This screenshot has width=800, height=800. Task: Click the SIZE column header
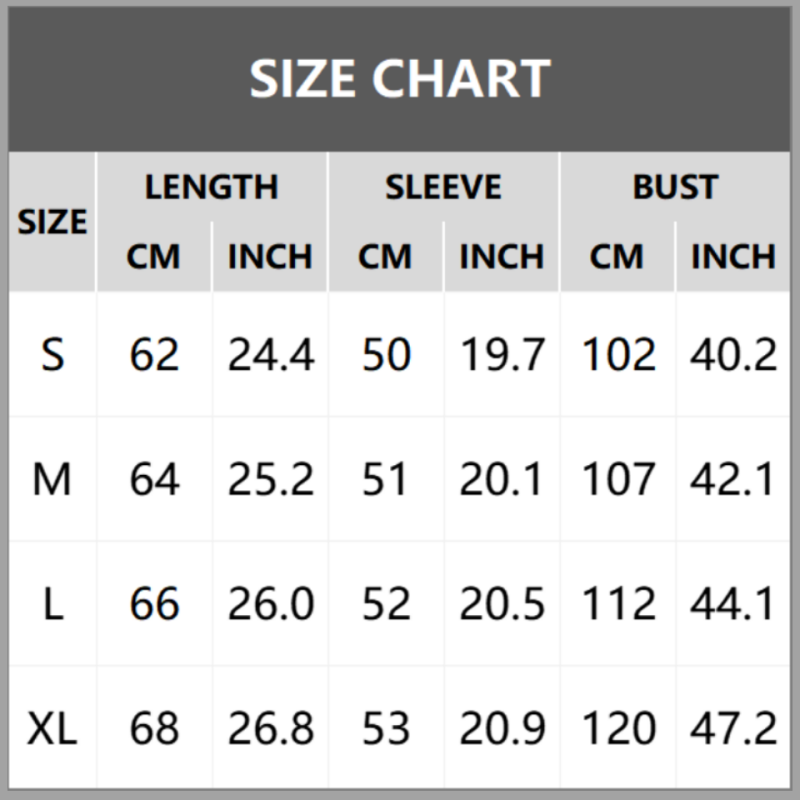pyautogui.click(x=52, y=221)
